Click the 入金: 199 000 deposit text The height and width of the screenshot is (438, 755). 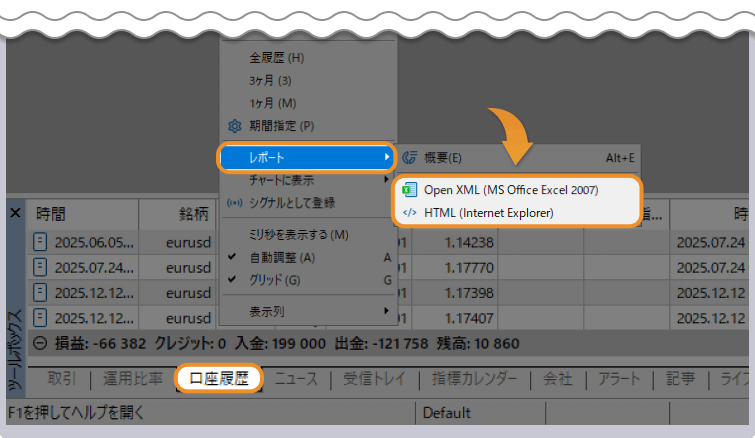[280, 344]
